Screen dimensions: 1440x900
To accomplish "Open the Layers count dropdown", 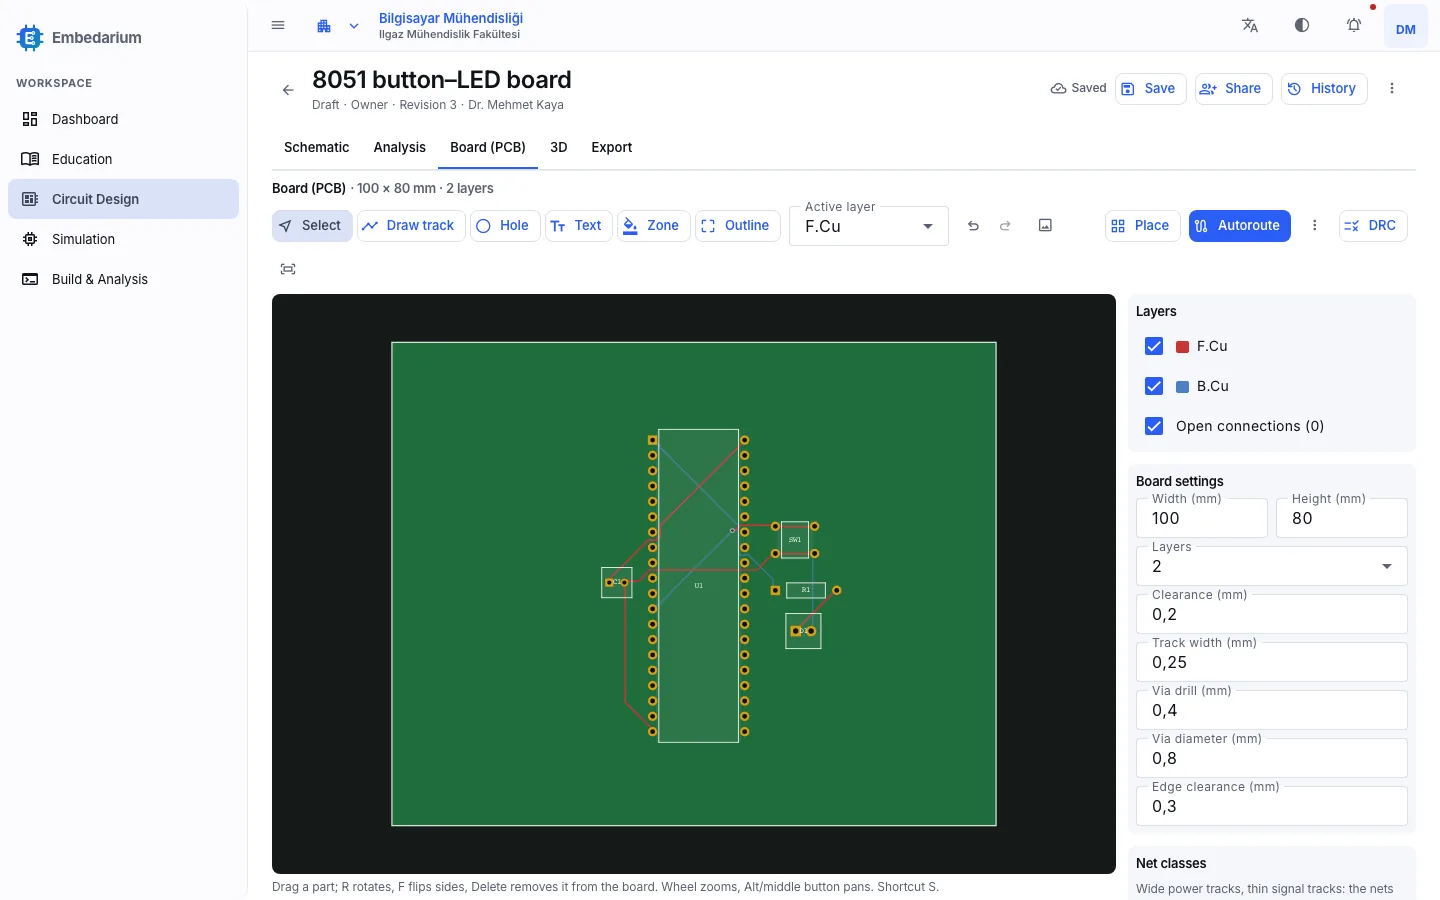I will (x=1272, y=566).
